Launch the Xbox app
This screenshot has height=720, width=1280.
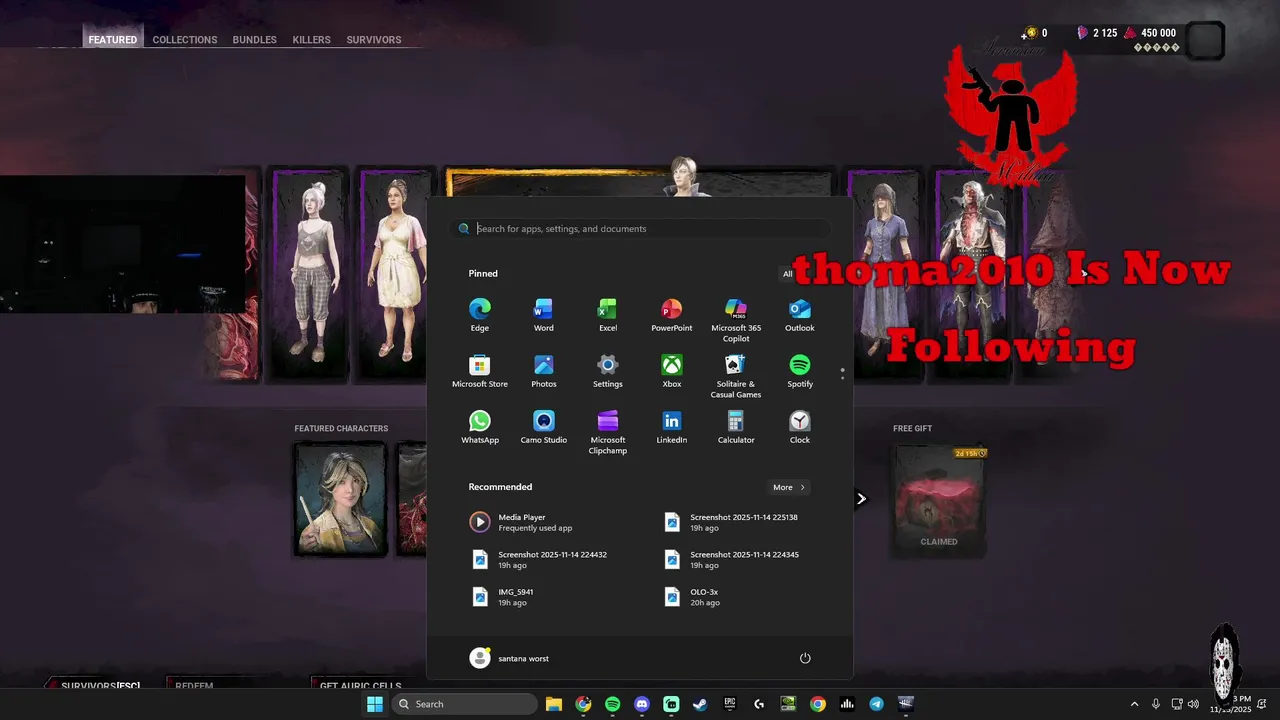[x=671, y=371]
